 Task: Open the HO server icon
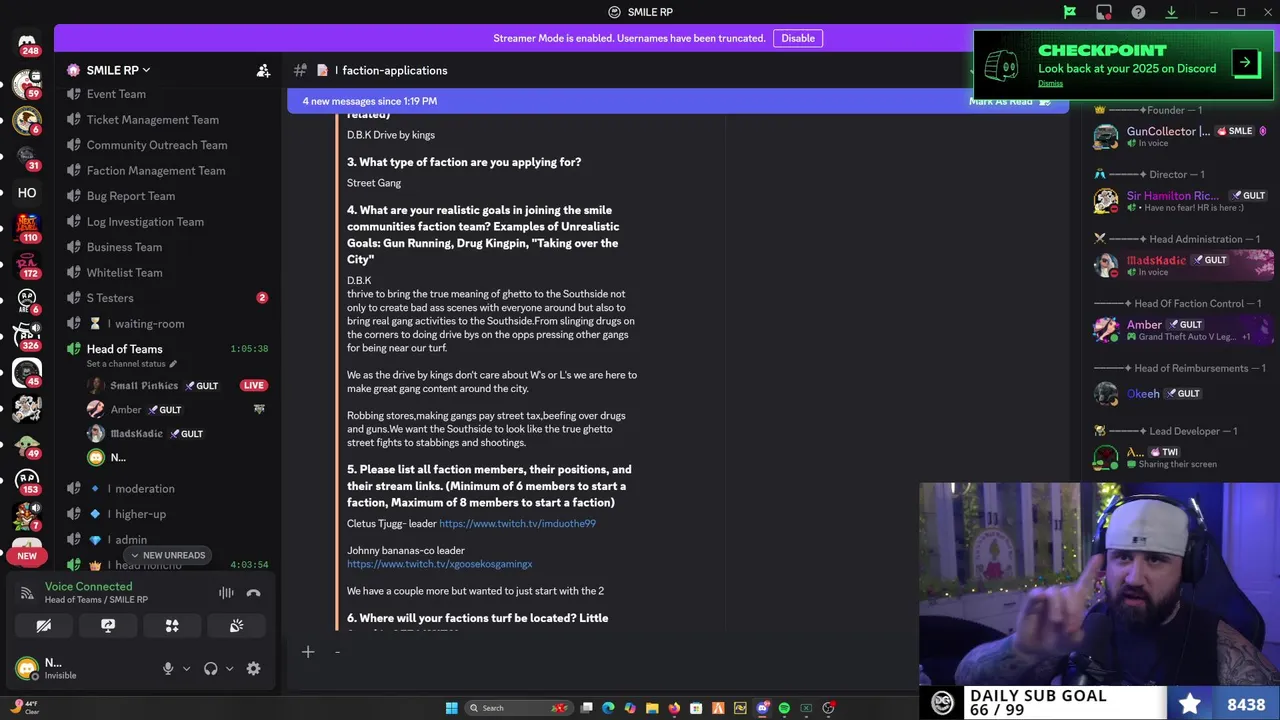[27, 193]
